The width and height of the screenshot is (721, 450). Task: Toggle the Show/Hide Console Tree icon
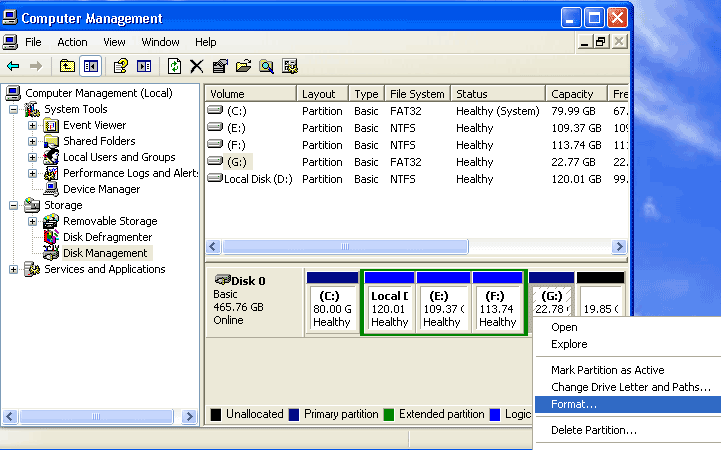91,67
